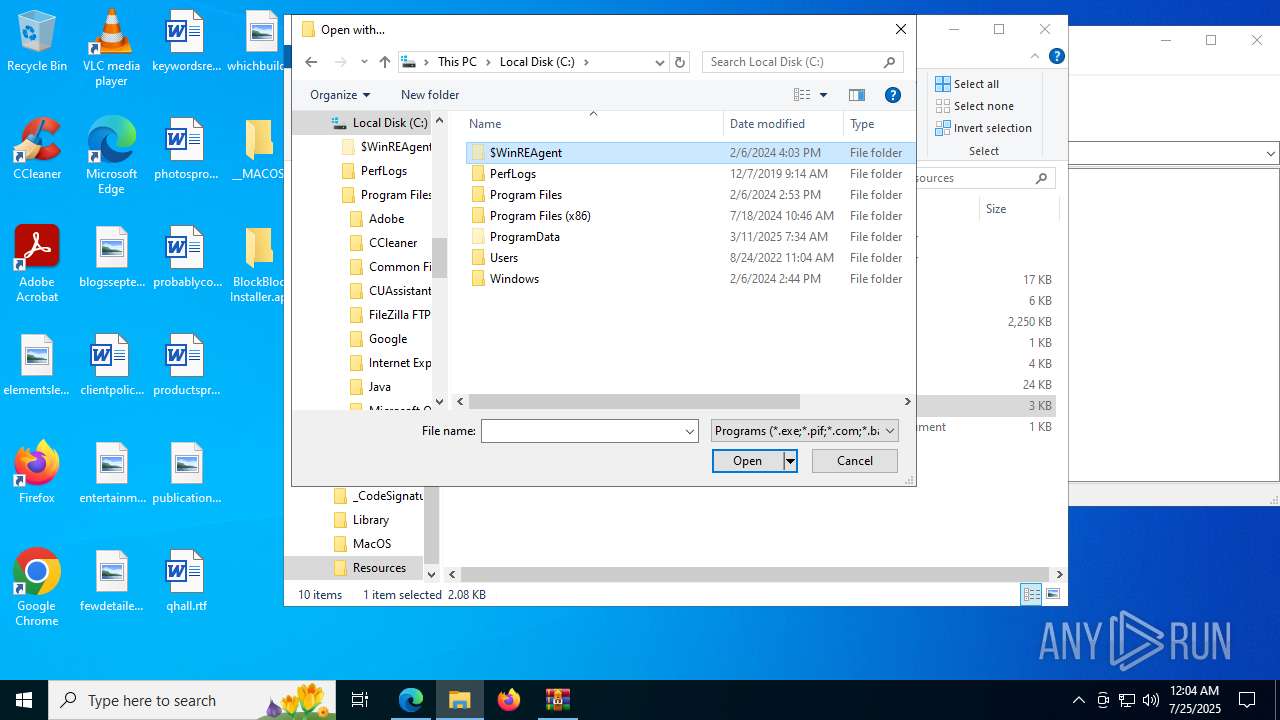Sort by the Name column header
This screenshot has height=720, width=1280.
[x=593, y=124]
